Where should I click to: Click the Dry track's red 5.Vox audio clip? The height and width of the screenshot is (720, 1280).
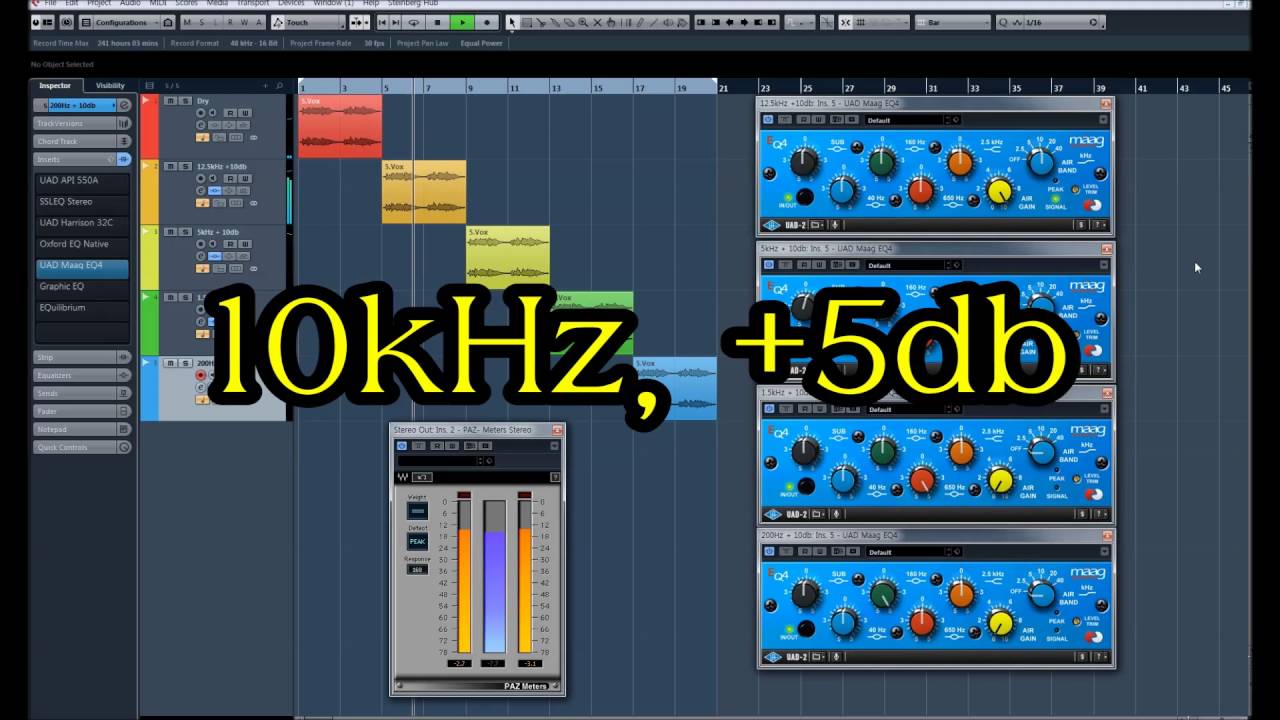click(340, 126)
